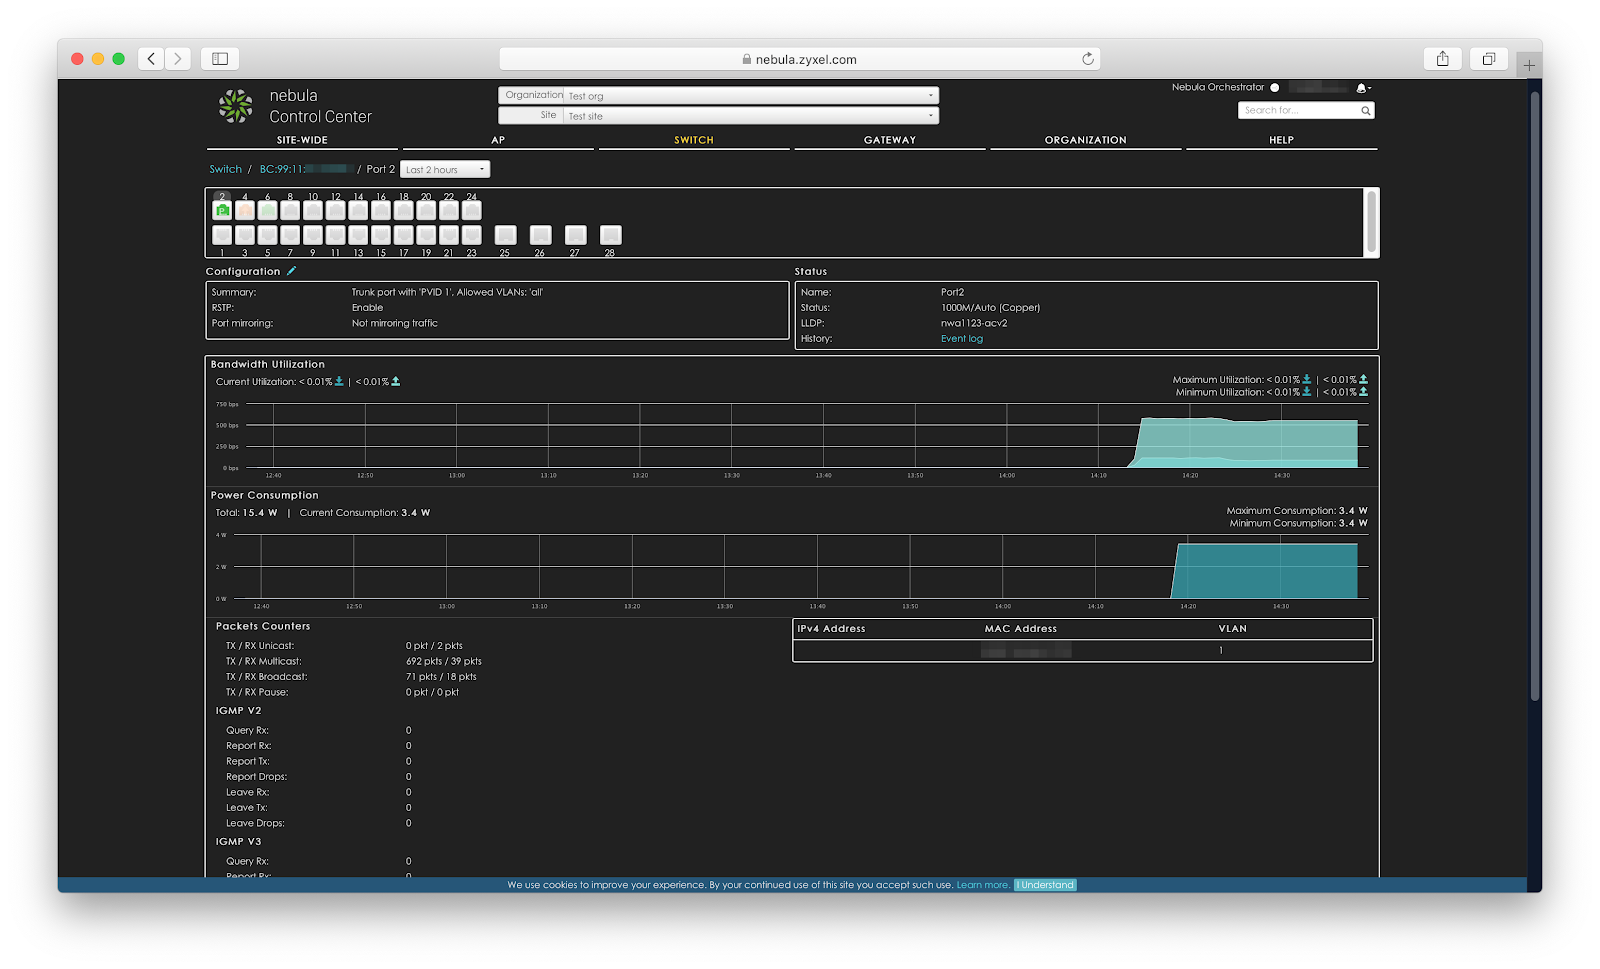This screenshot has height=969, width=1600.
Task: Select orange port 4 in switch panel
Action: click(245, 210)
